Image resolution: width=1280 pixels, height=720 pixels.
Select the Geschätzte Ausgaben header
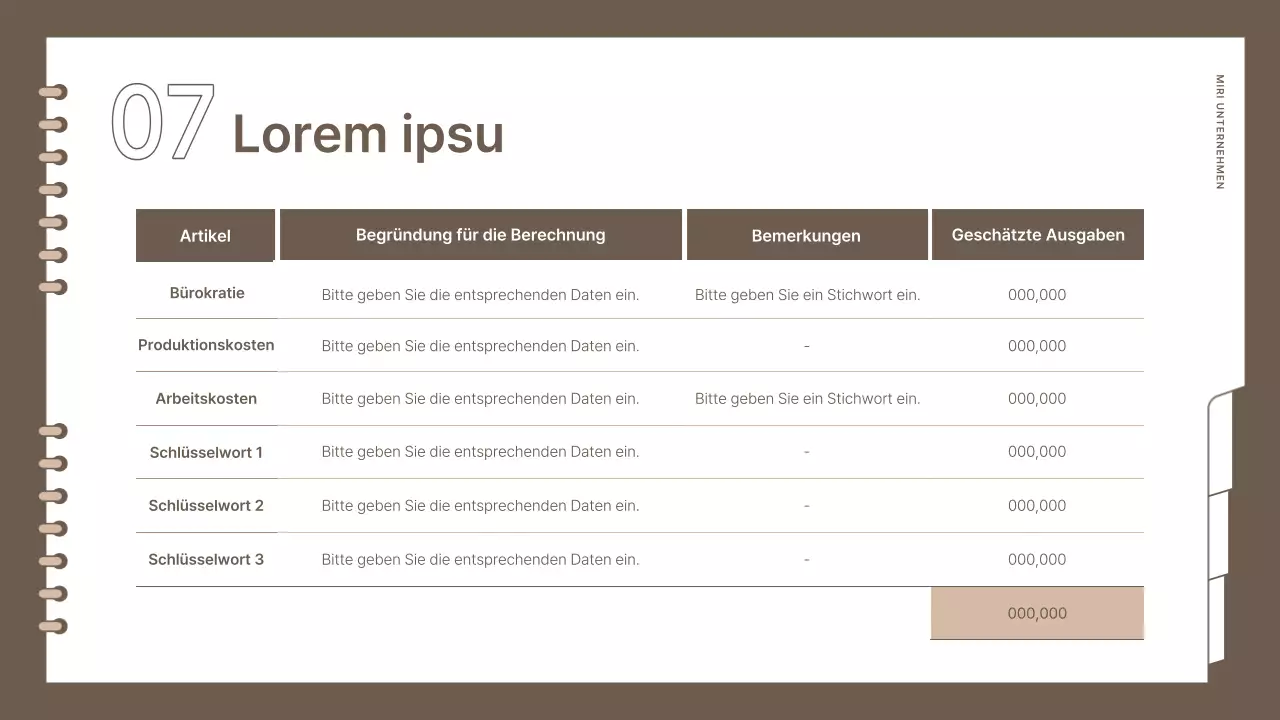1037,234
